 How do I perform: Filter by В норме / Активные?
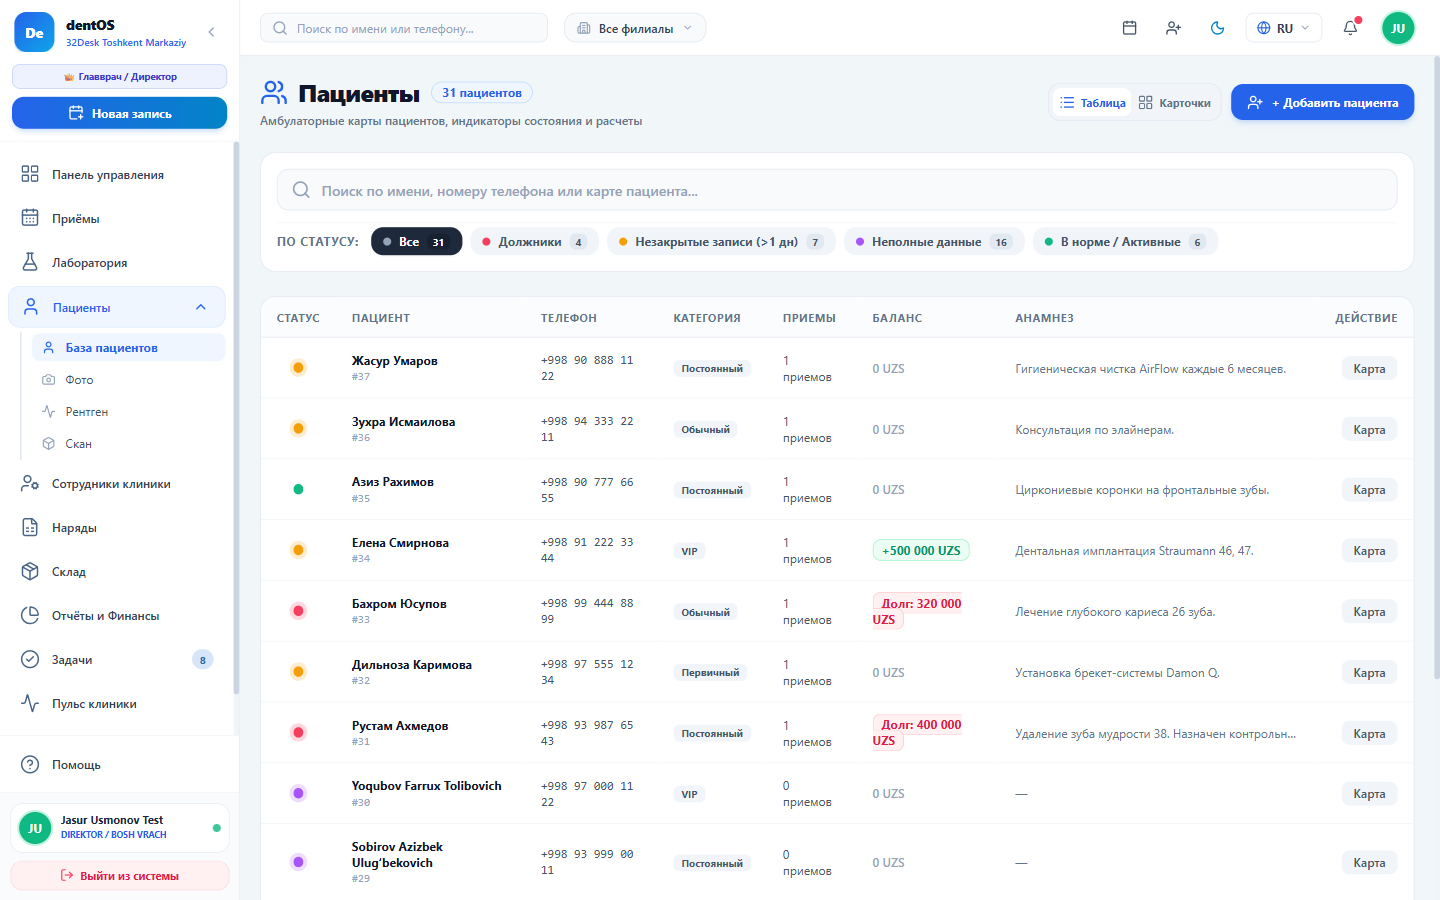coord(1125,241)
